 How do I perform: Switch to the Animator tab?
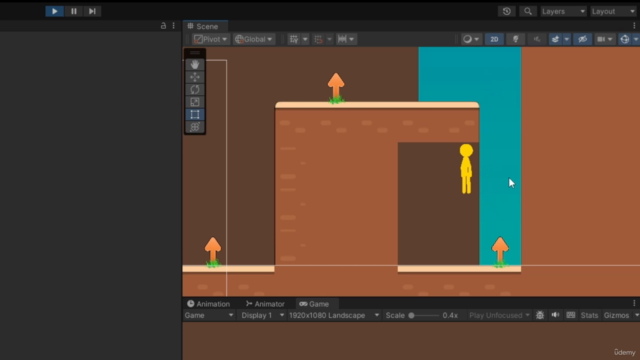[265, 304]
